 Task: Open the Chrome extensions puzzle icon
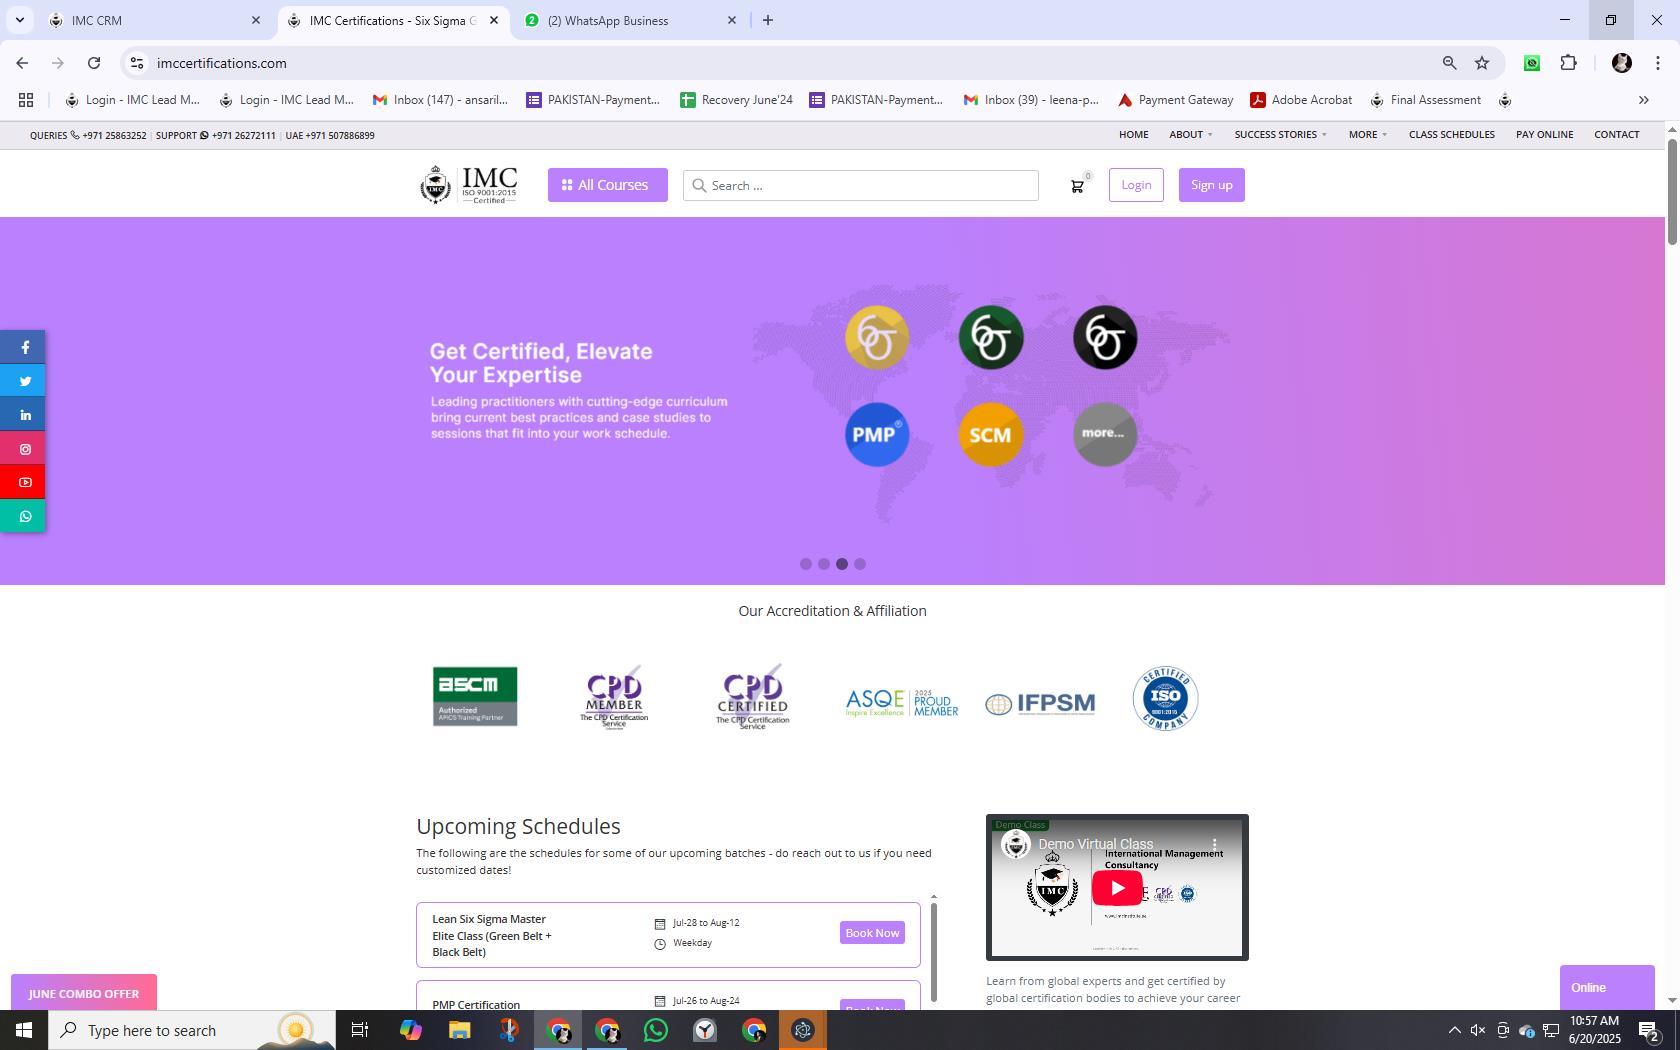pyautogui.click(x=1568, y=63)
